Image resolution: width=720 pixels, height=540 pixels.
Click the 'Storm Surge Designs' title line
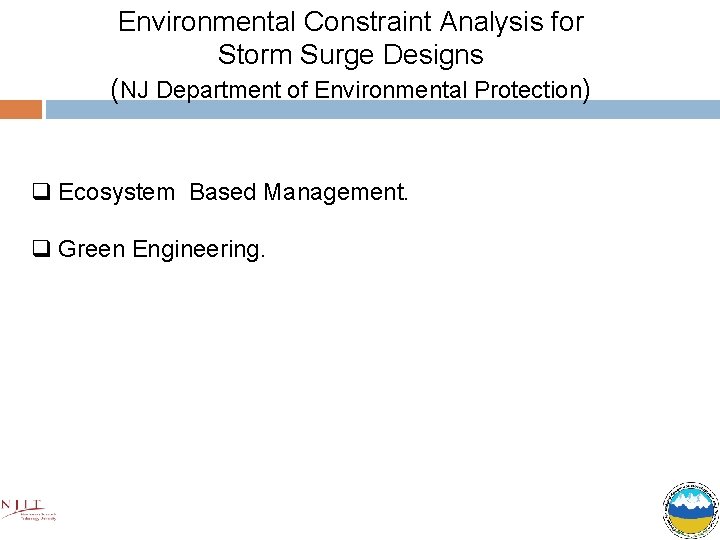point(350,54)
